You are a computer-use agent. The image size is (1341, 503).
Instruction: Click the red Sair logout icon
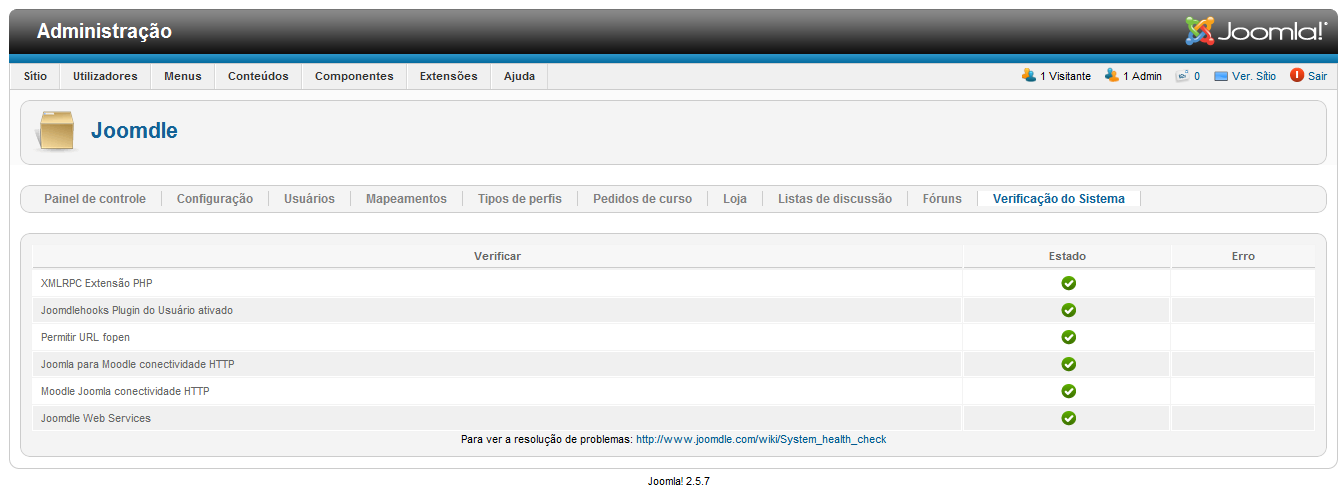click(1297, 76)
